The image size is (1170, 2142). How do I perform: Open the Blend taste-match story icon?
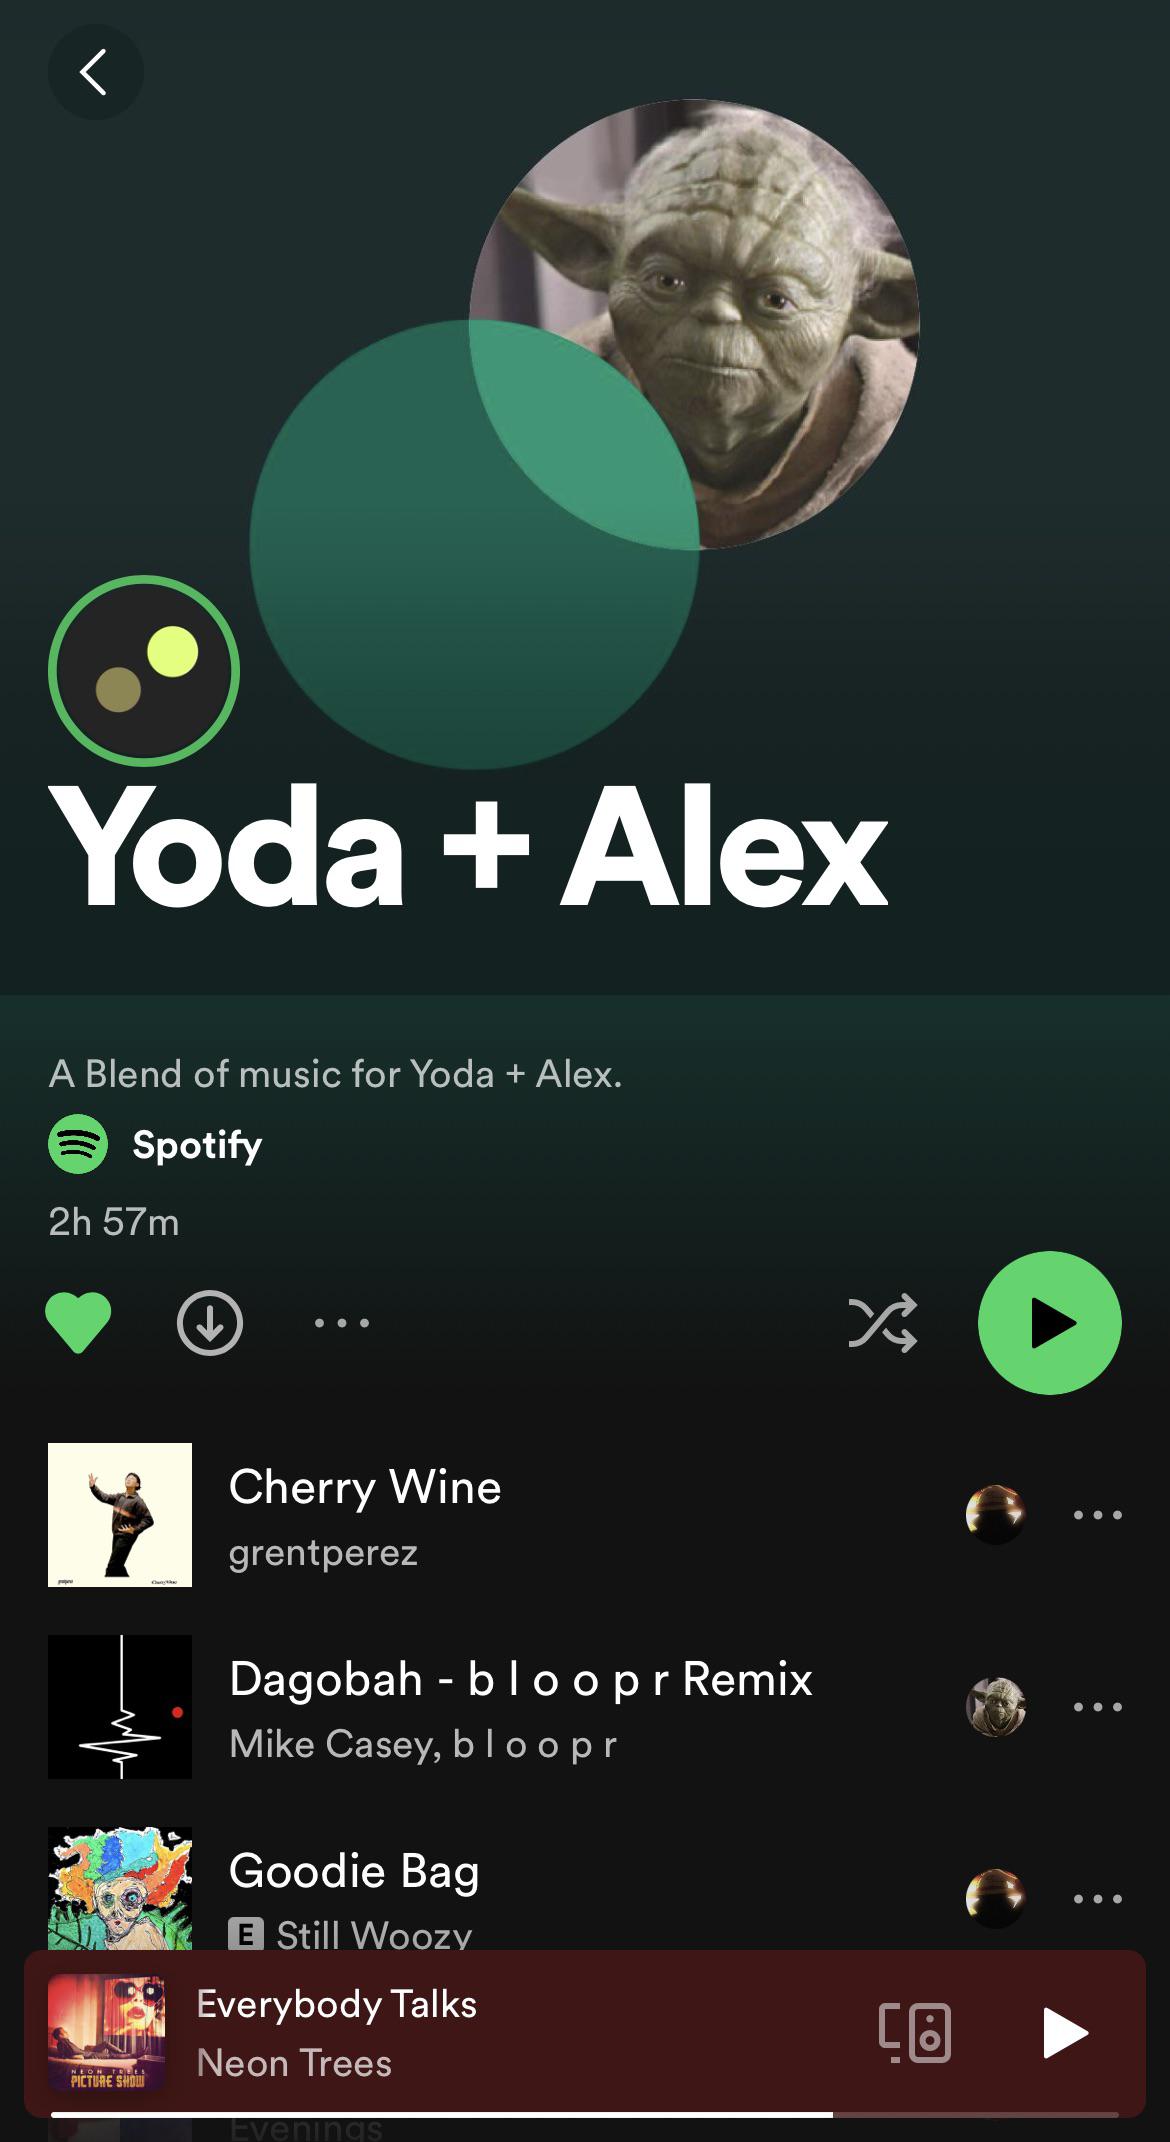(x=144, y=670)
